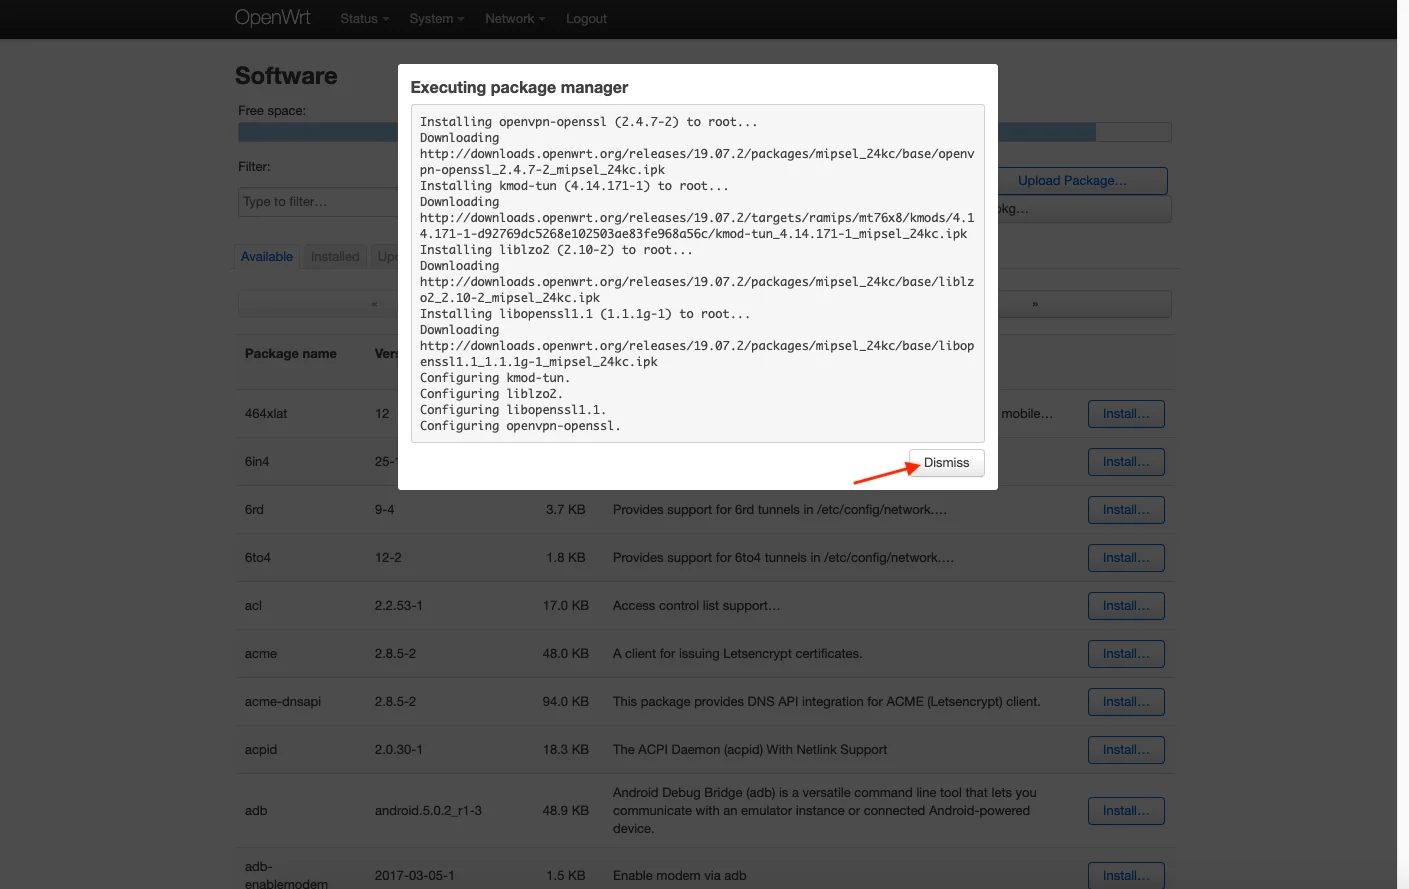This screenshot has width=1409, height=889.
Task: Go to the OpenWrt home logo
Action: tap(272, 18)
